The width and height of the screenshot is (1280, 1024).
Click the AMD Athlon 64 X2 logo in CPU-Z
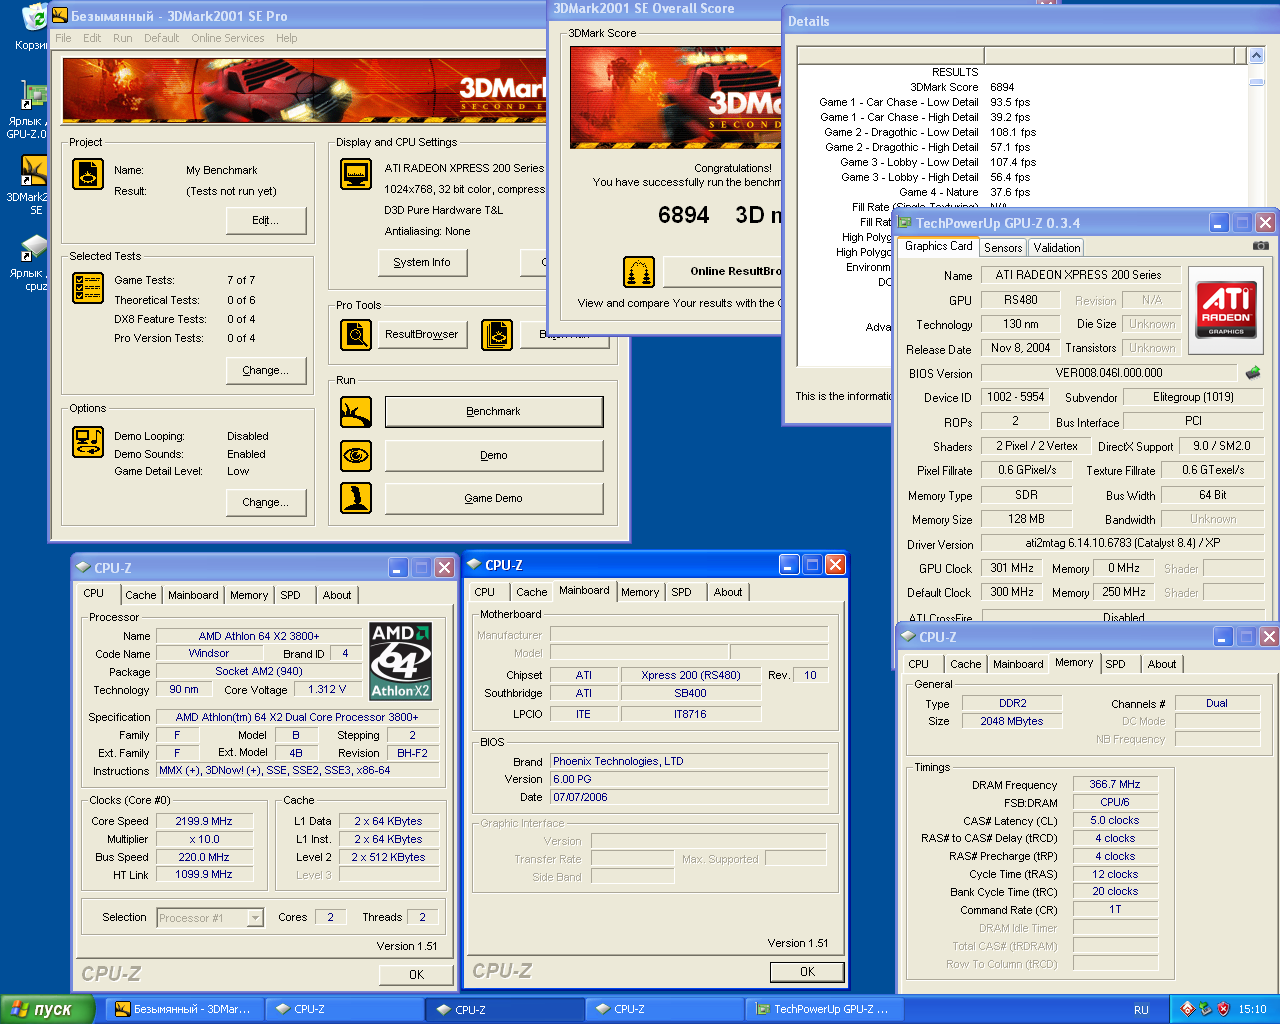[400, 661]
